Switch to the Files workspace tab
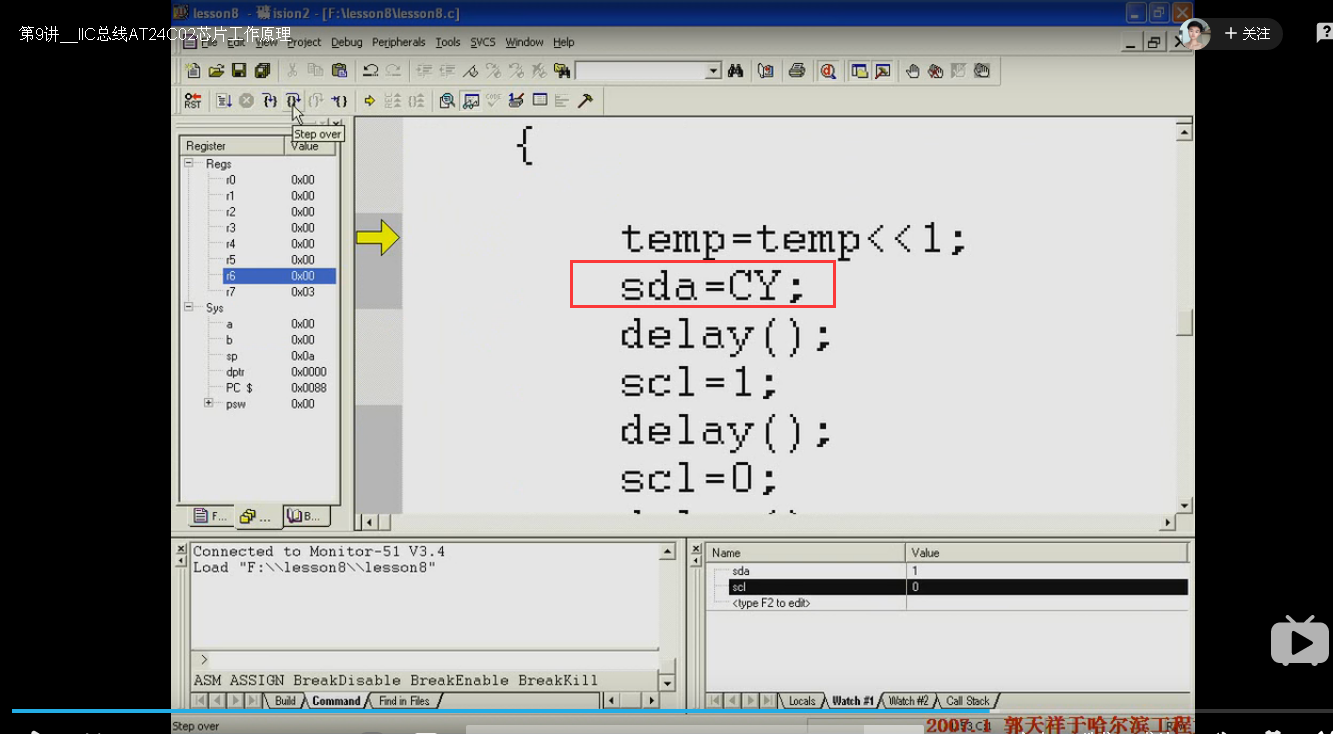Screen dimensions: 1333x734 pos(211,516)
